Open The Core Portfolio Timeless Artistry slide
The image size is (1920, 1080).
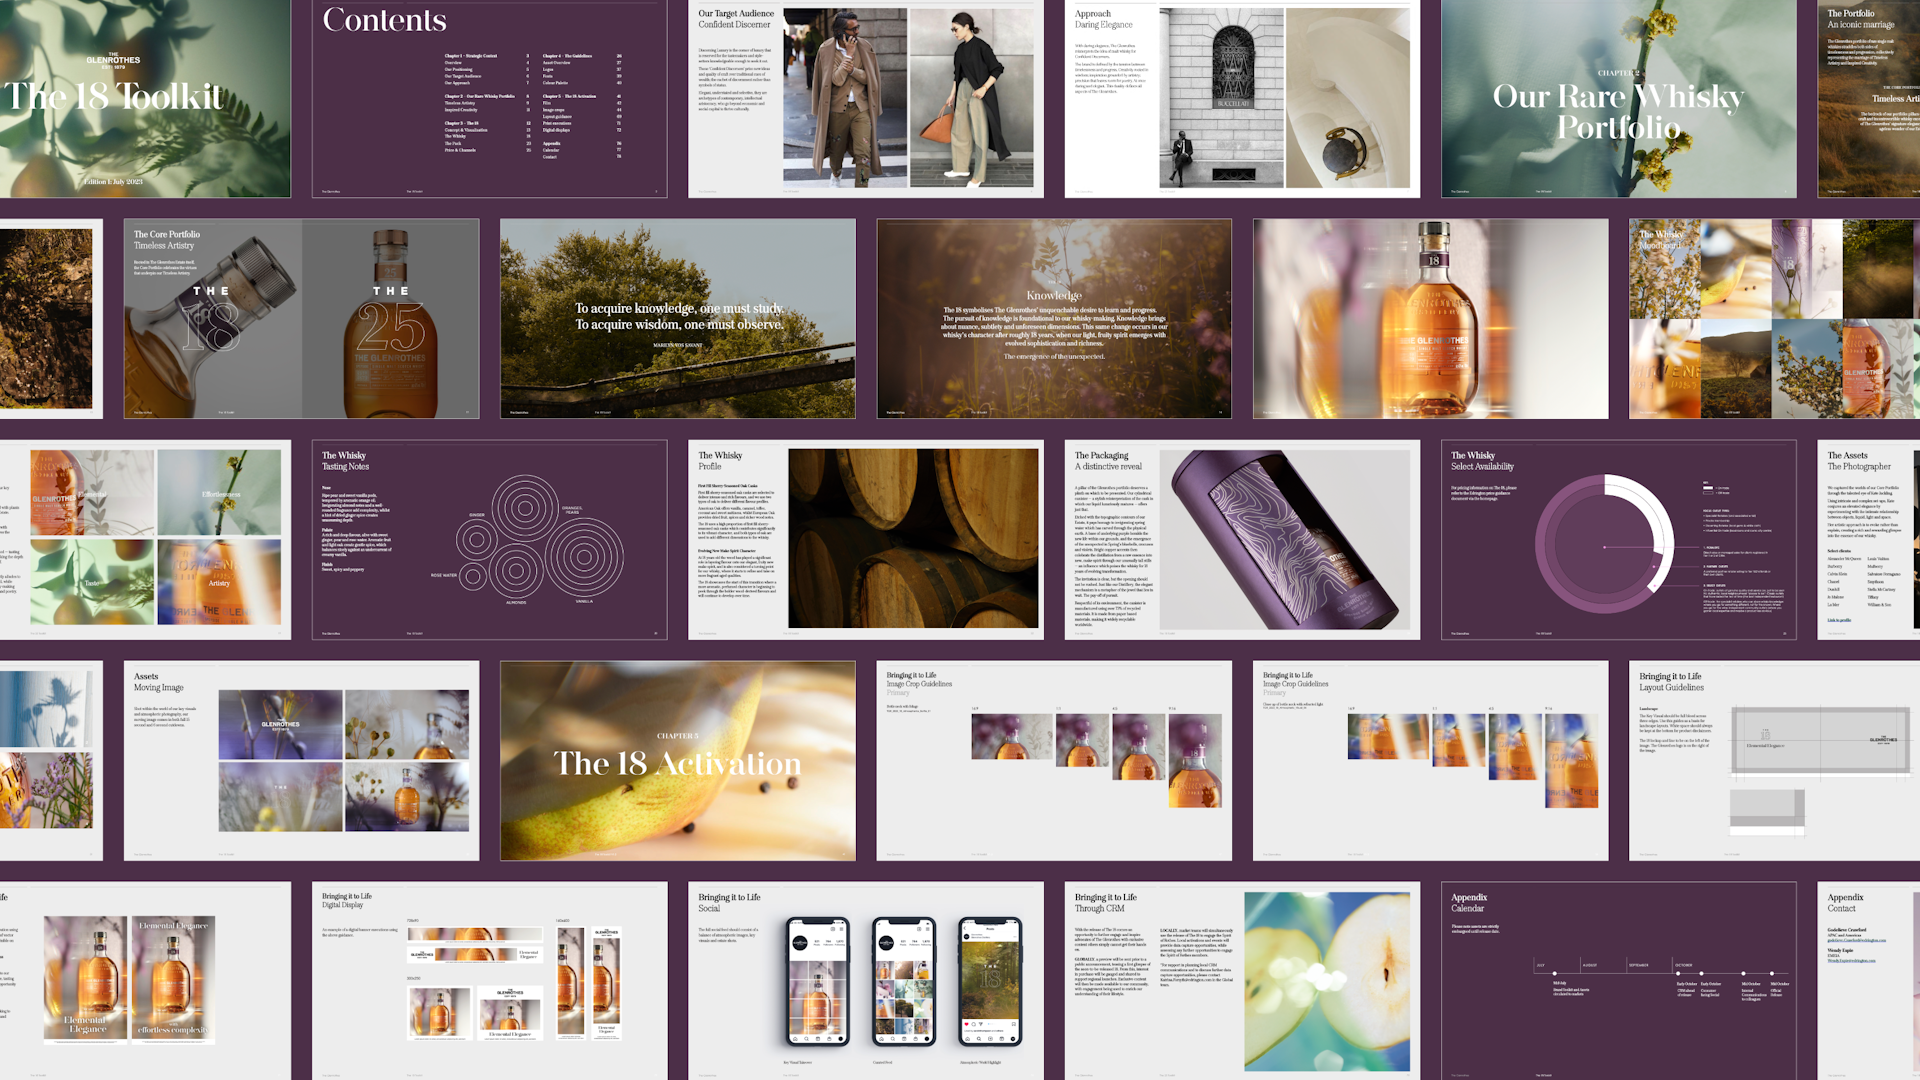pos(301,318)
